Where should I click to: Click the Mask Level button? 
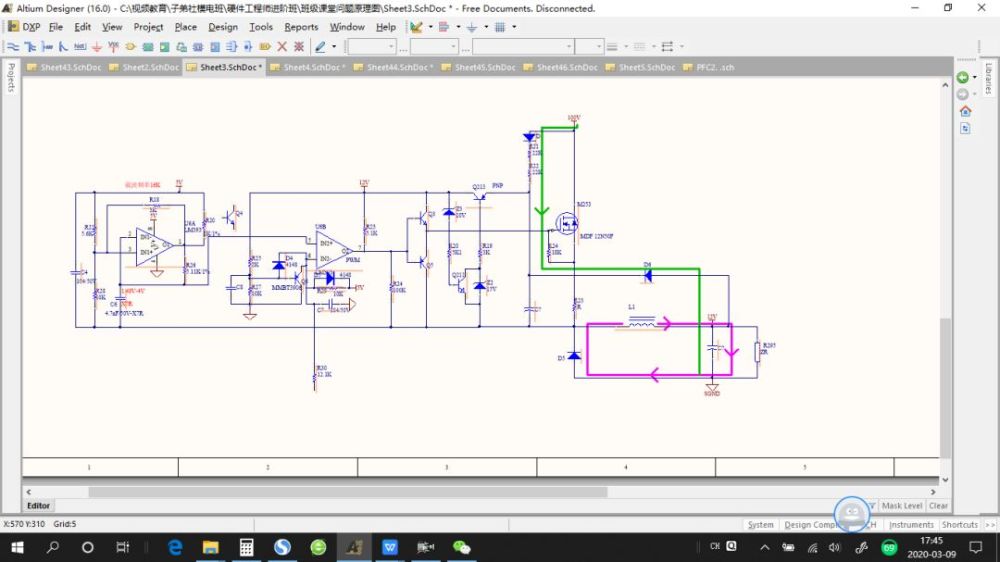[901, 506]
